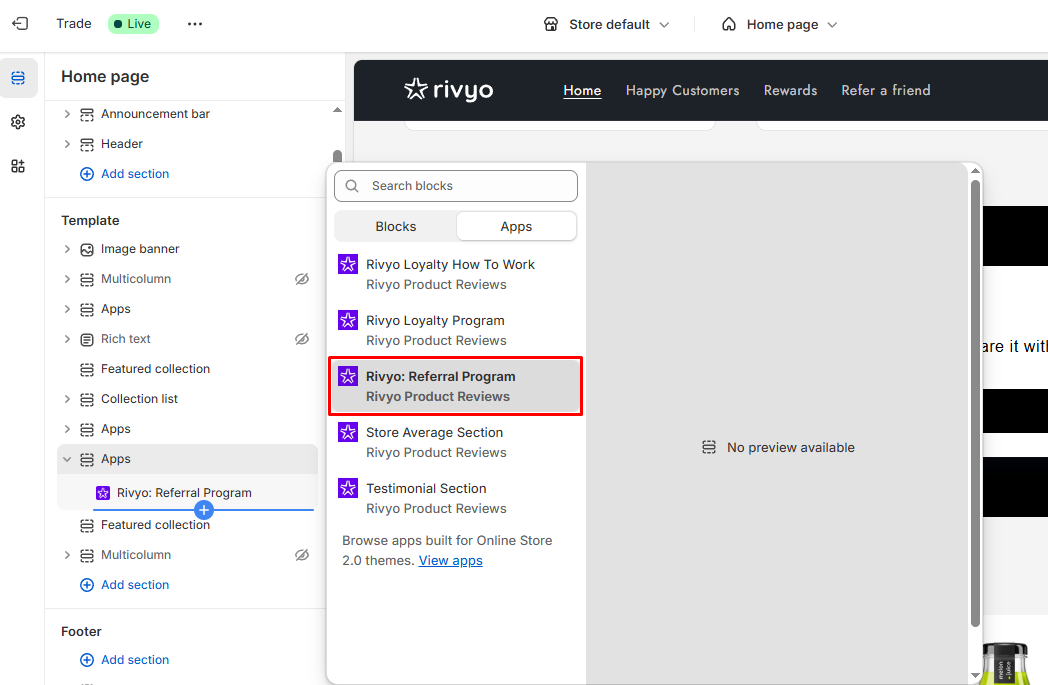This screenshot has height=685, width=1048.
Task: Collapse the selected Apps section
Action: (67, 460)
